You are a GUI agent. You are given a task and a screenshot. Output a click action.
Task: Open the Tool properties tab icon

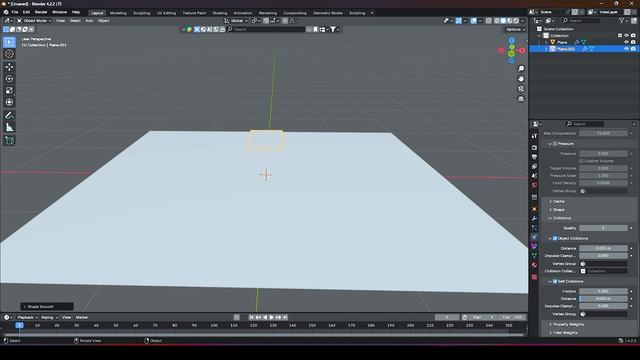tap(534, 136)
